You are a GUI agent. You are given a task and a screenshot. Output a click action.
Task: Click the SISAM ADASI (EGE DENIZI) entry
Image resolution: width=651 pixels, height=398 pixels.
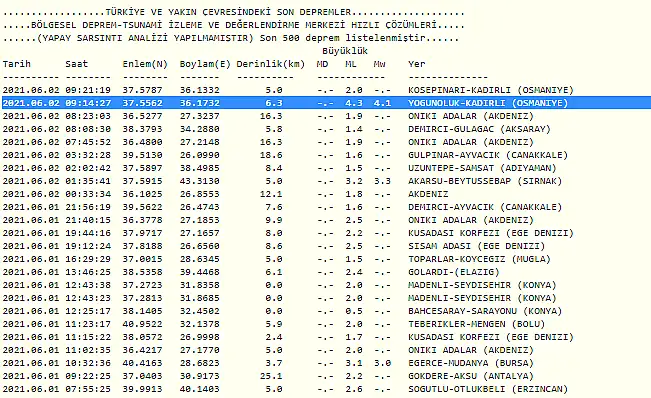476,246
